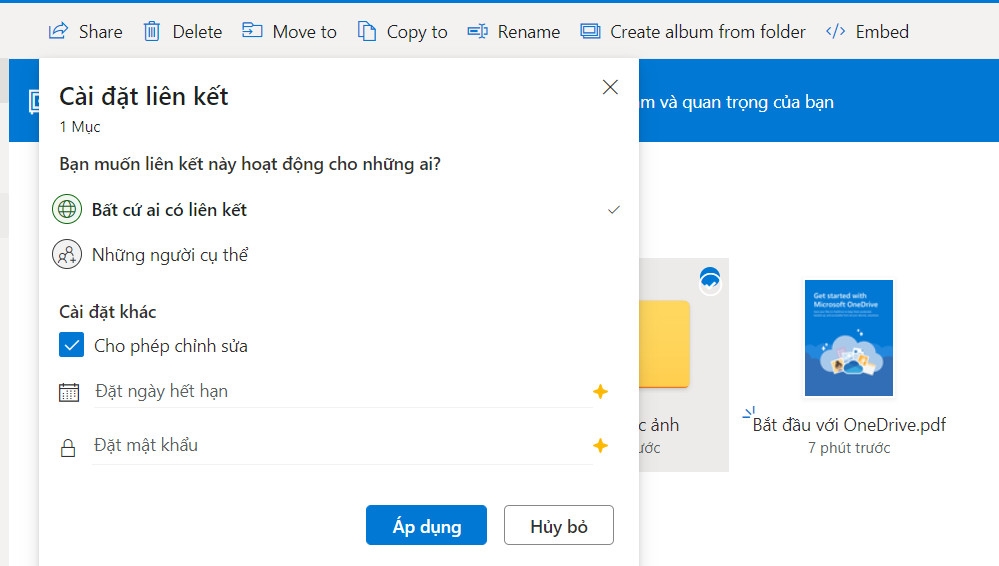Close the Cài đặt liên kết dialog
This screenshot has height=566, width=999.
click(610, 87)
